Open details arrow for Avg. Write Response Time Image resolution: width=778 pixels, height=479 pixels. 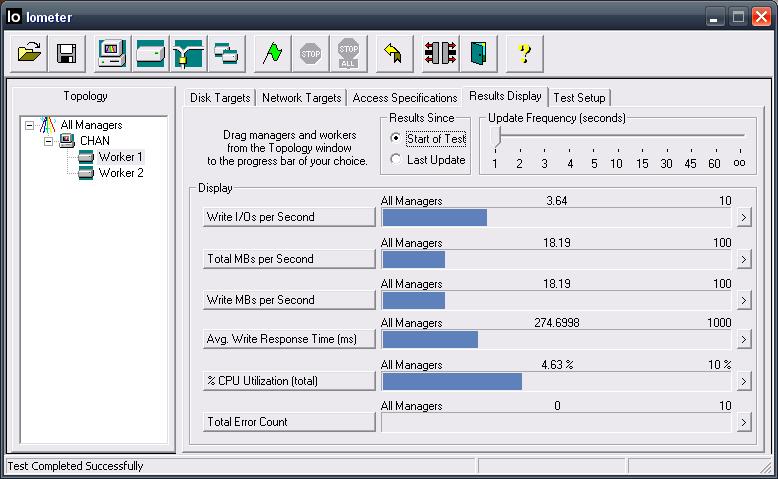point(743,340)
